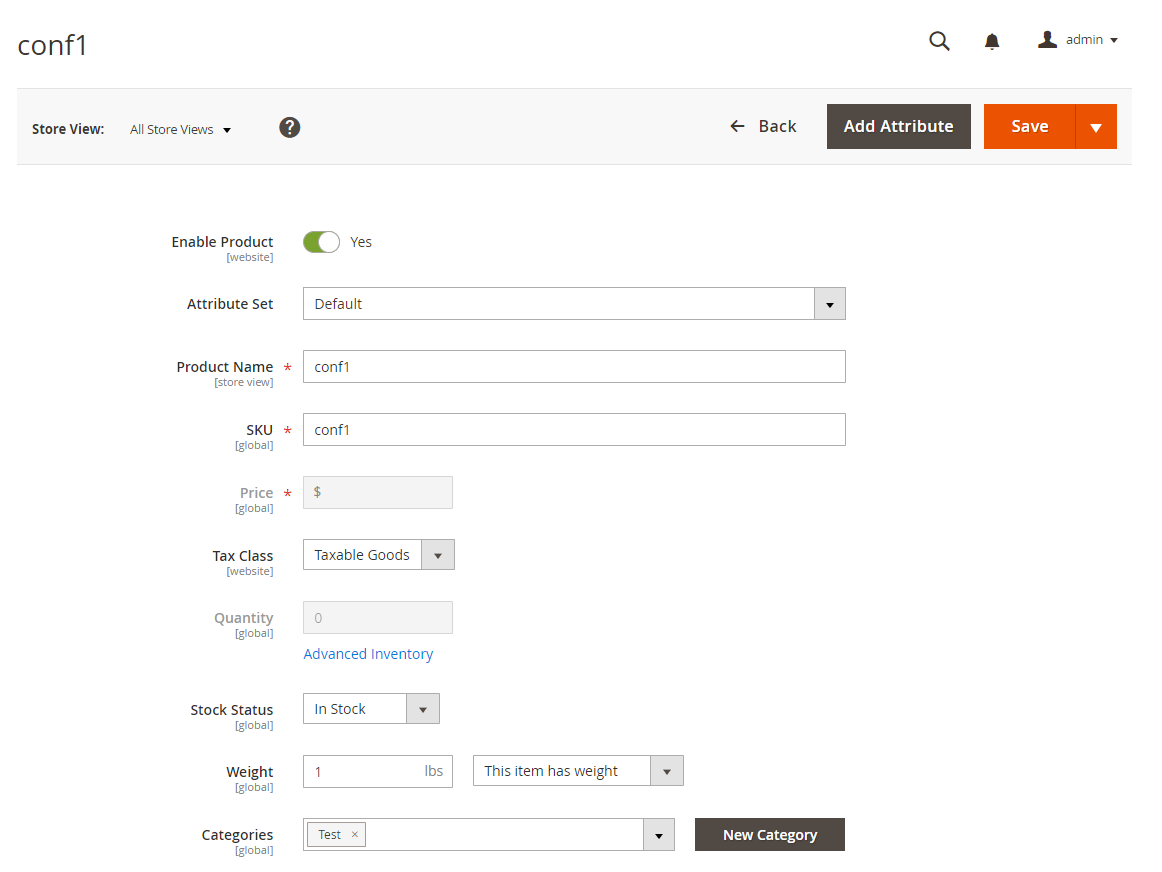Click the Back arrow icon
The width and height of the screenshot is (1162, 872).
737,127
